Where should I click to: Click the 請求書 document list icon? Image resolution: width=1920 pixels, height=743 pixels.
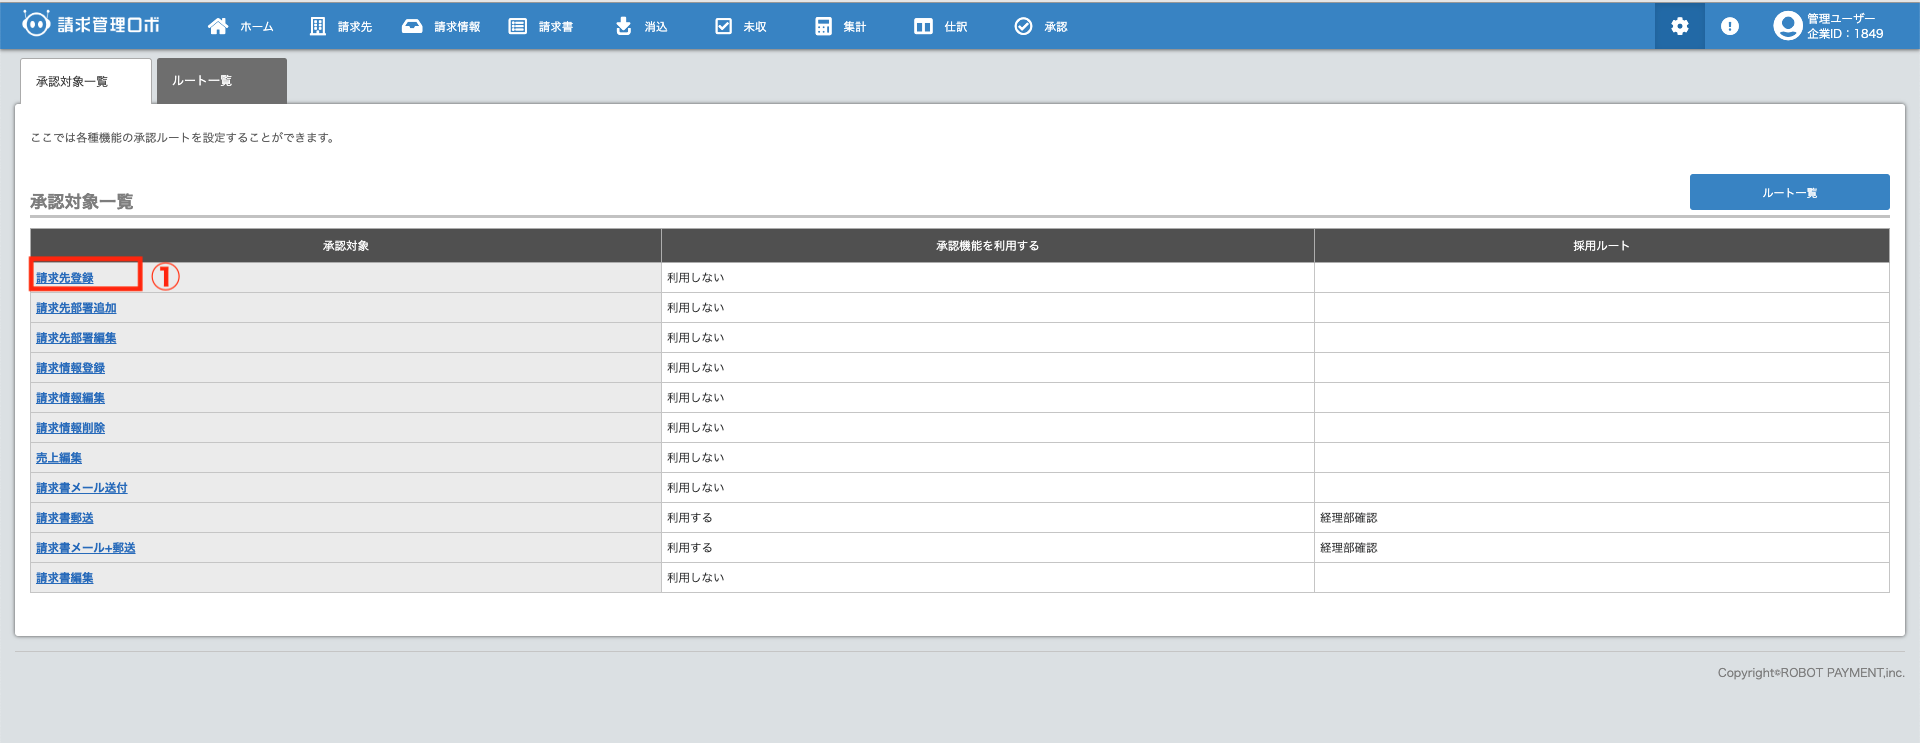[517, 27]
